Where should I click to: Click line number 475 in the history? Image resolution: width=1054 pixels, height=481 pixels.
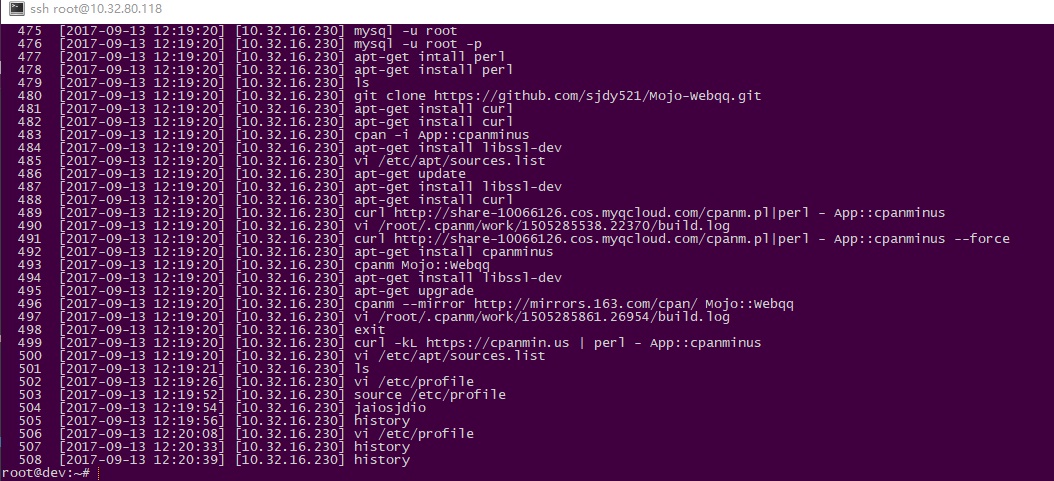30,31
